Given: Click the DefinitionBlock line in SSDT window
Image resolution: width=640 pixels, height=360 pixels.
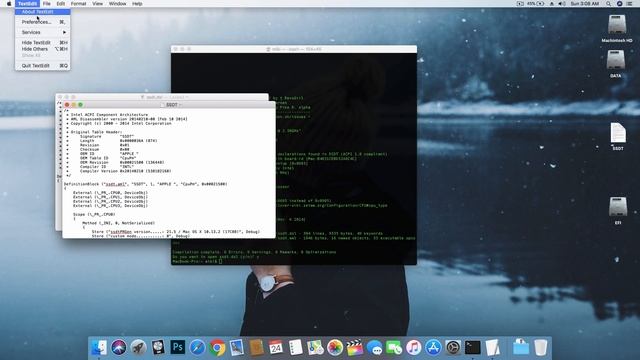Looking at the screenshot, I should coord(146,184).
